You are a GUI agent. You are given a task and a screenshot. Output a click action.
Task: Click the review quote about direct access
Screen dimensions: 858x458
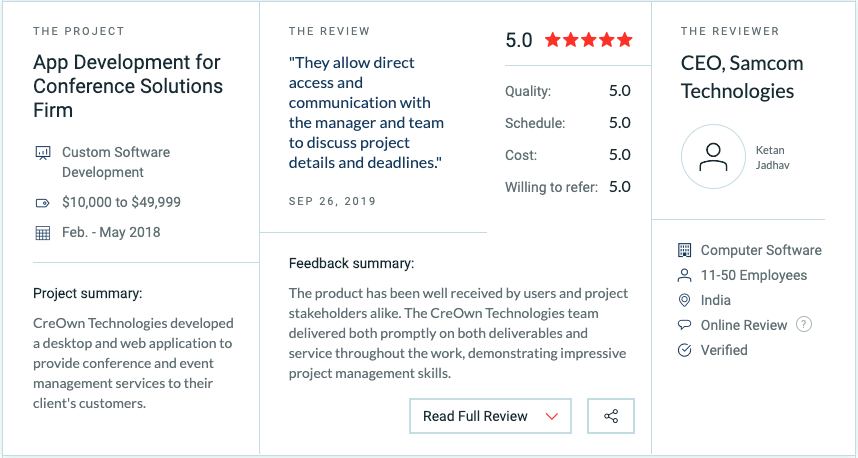coord(366,113)
